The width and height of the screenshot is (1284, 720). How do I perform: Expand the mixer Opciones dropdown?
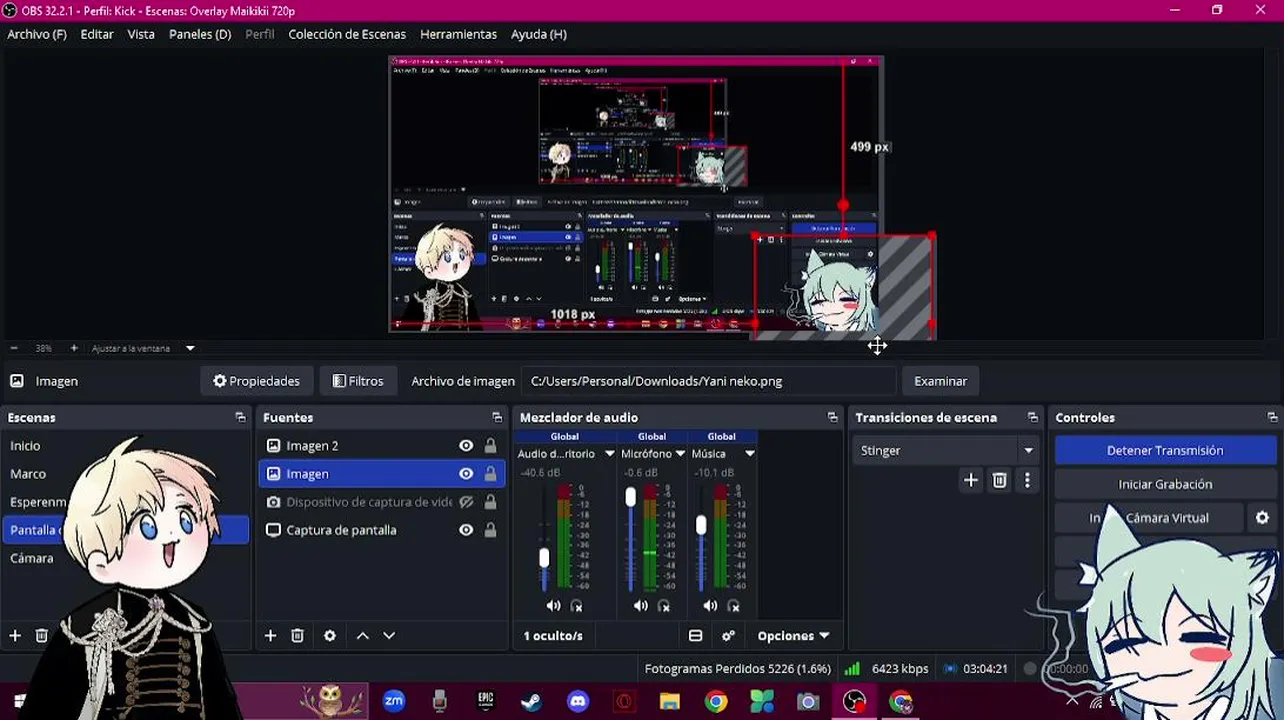pos(793,636)
